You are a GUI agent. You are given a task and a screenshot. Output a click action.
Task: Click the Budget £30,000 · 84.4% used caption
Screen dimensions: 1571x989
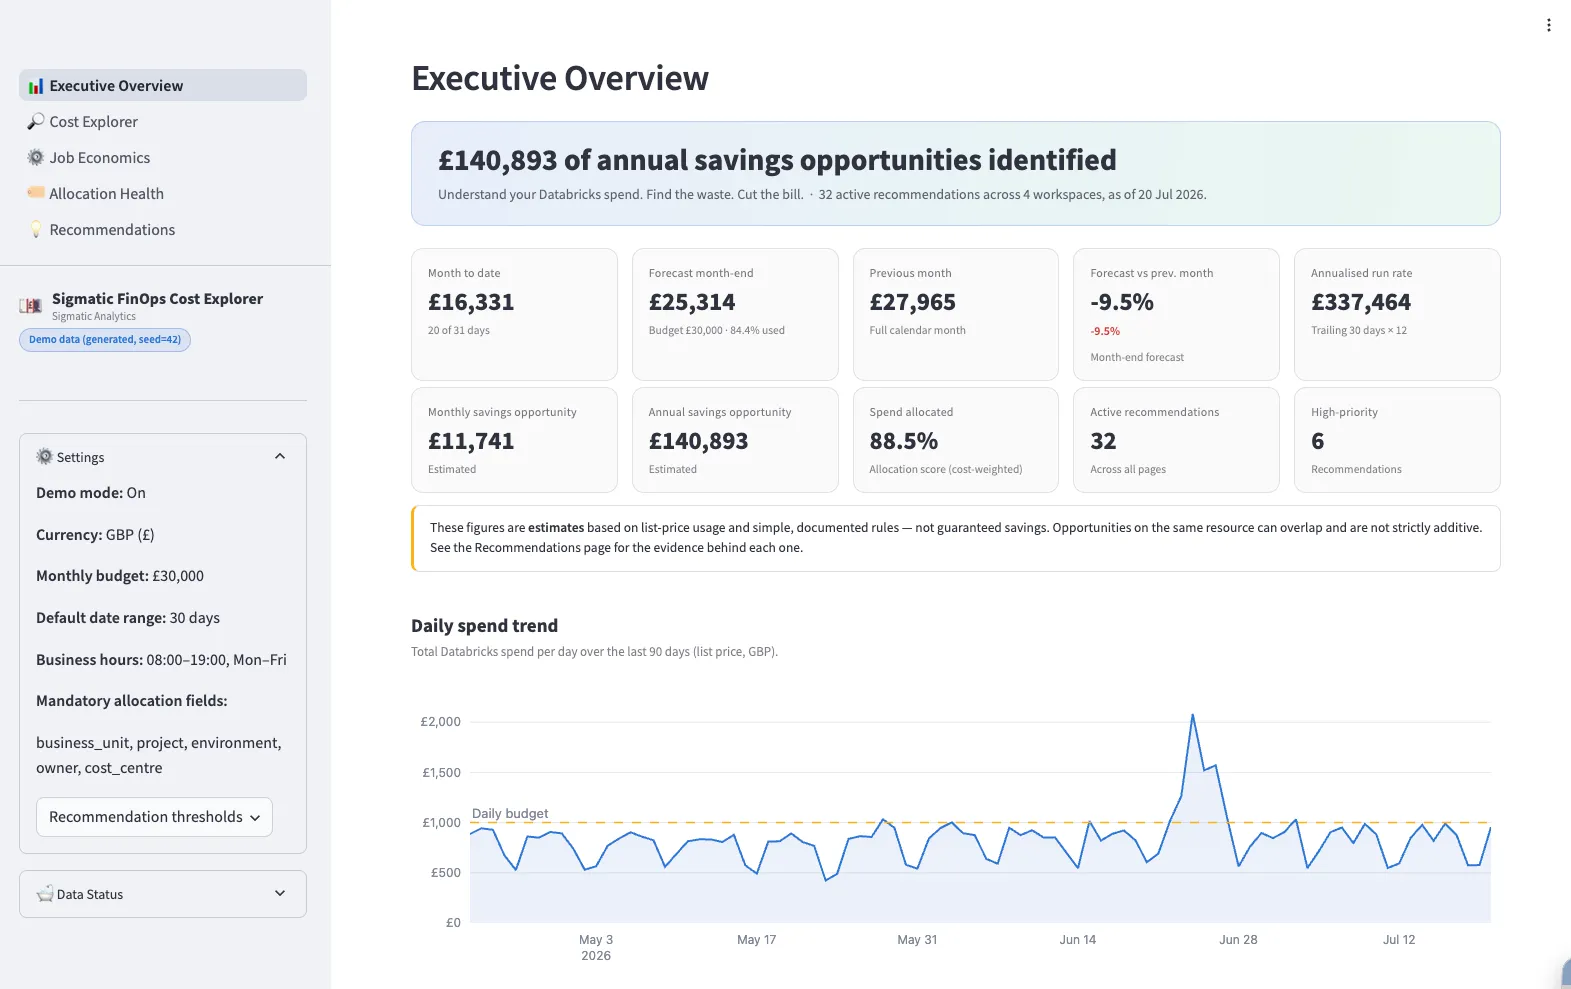[716, 331]
